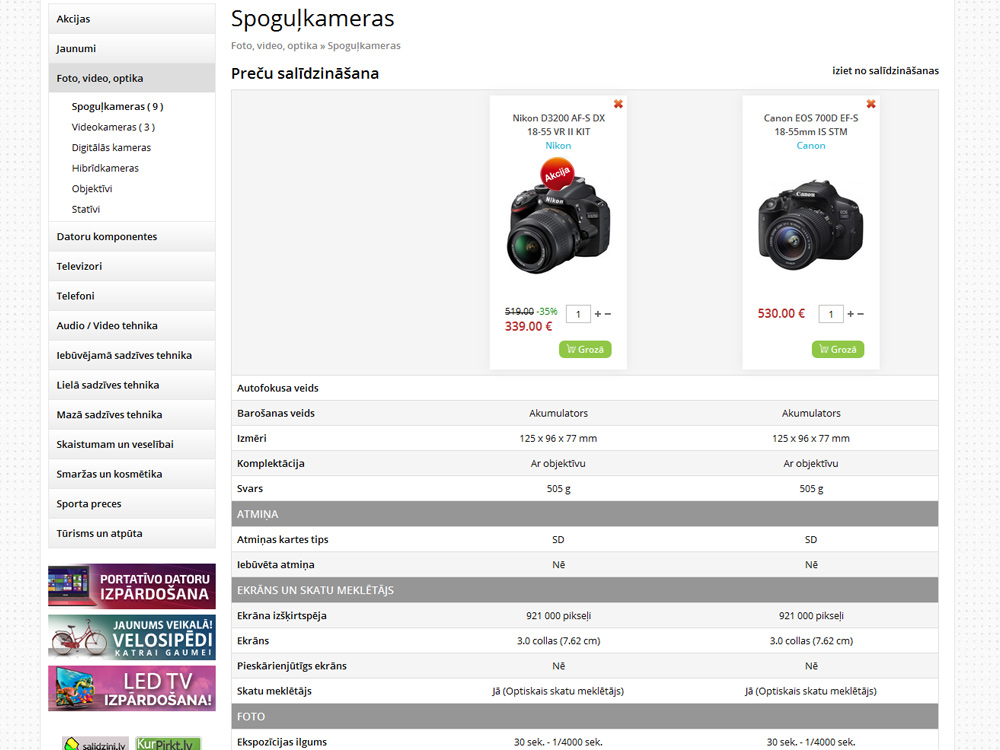Add Nikon D3200 to Grozā cart

[585, 349]
